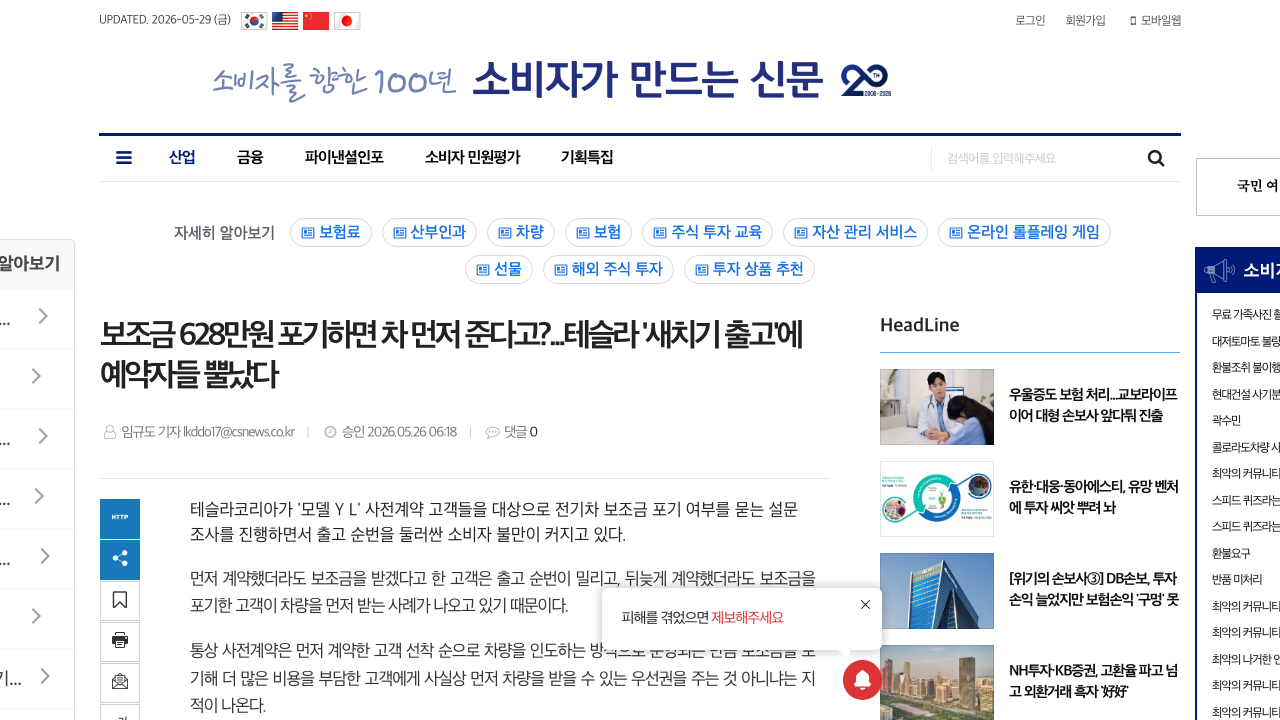Open the 곽수민 complaint entry
Viewport: 1280px width, 720px height.
(x=1226, y=420)
